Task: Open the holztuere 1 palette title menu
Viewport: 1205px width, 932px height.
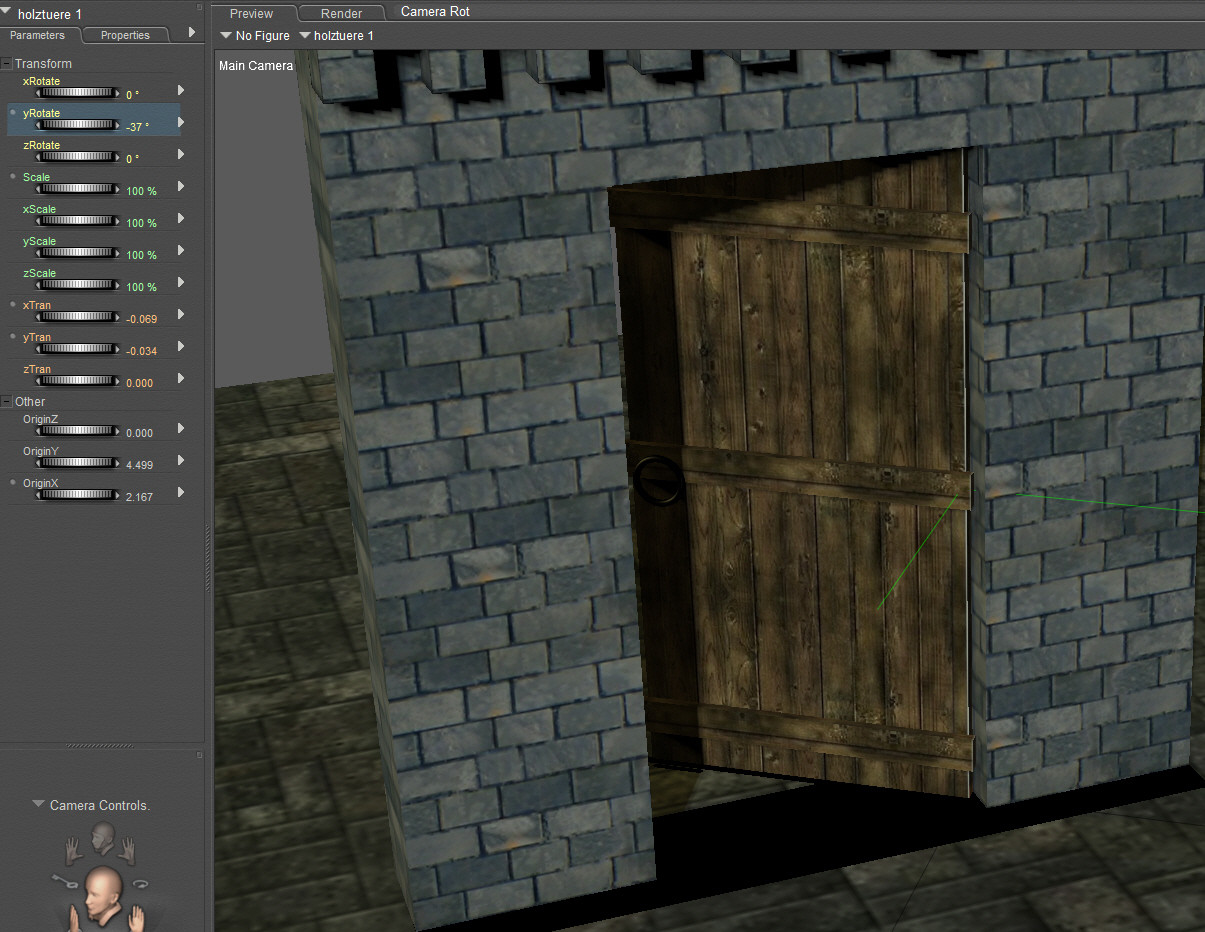Action: (x=7, y=12)
